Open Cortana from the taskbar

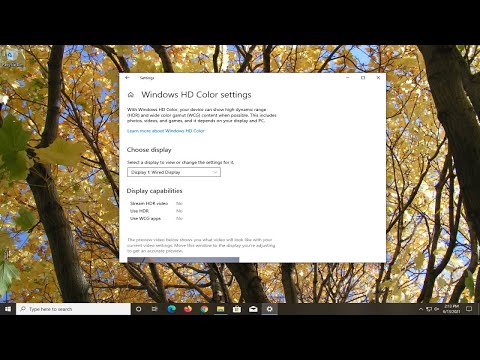138,309
